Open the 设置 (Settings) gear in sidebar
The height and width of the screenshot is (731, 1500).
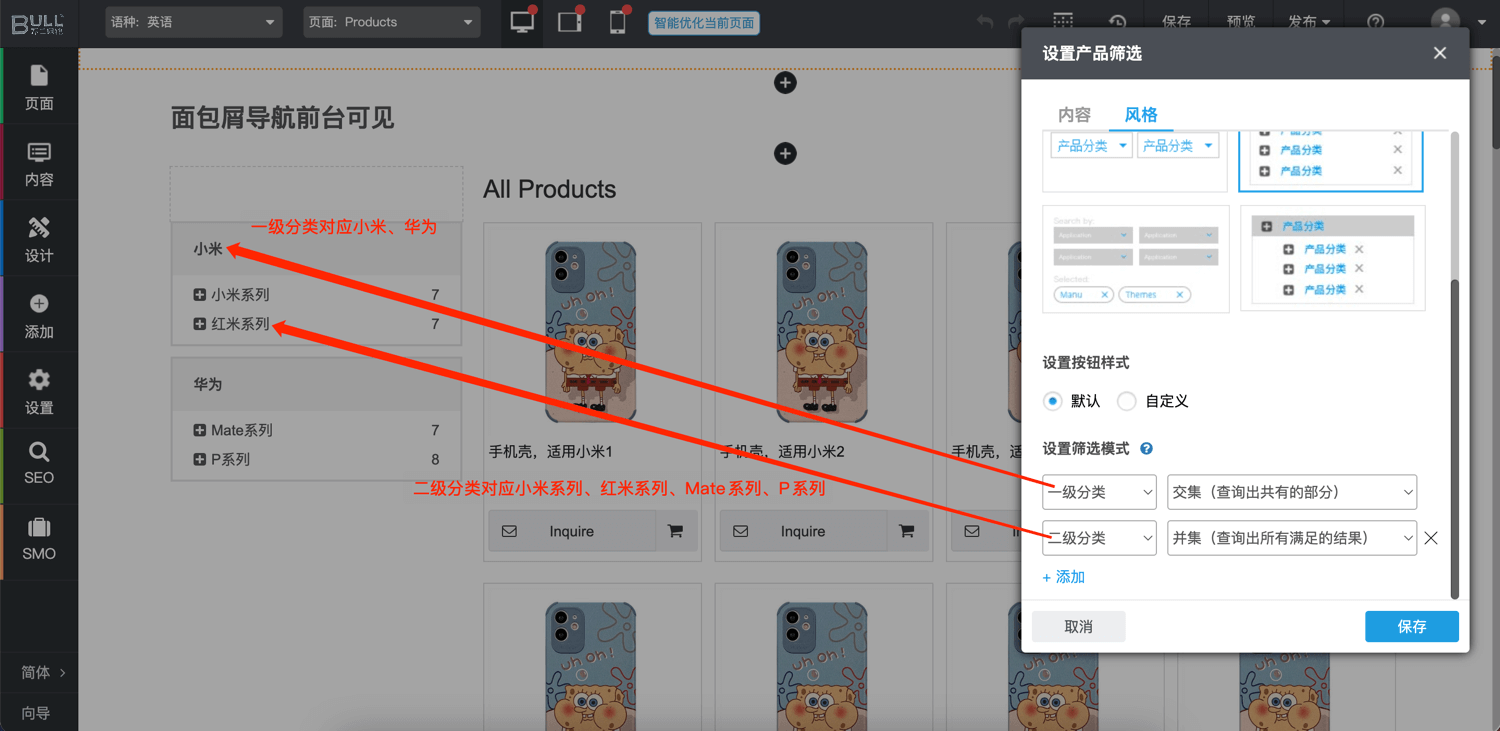(39, 391)
